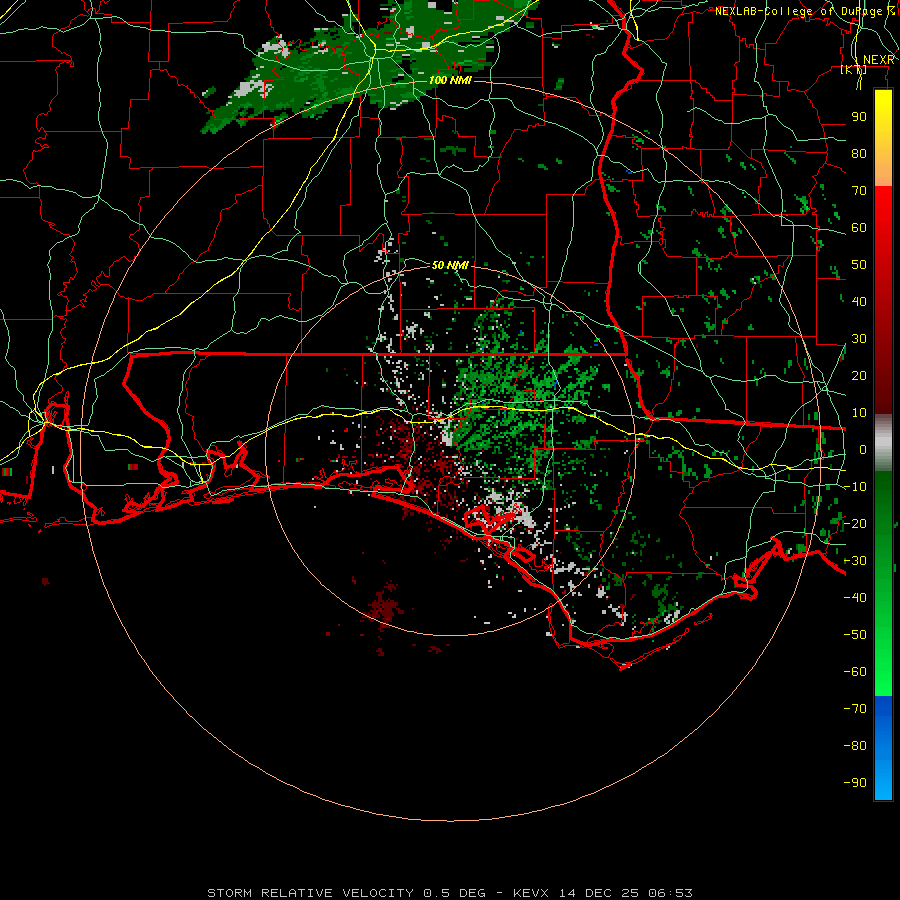Select the 50 value on velocity scale

click(859, 265)
